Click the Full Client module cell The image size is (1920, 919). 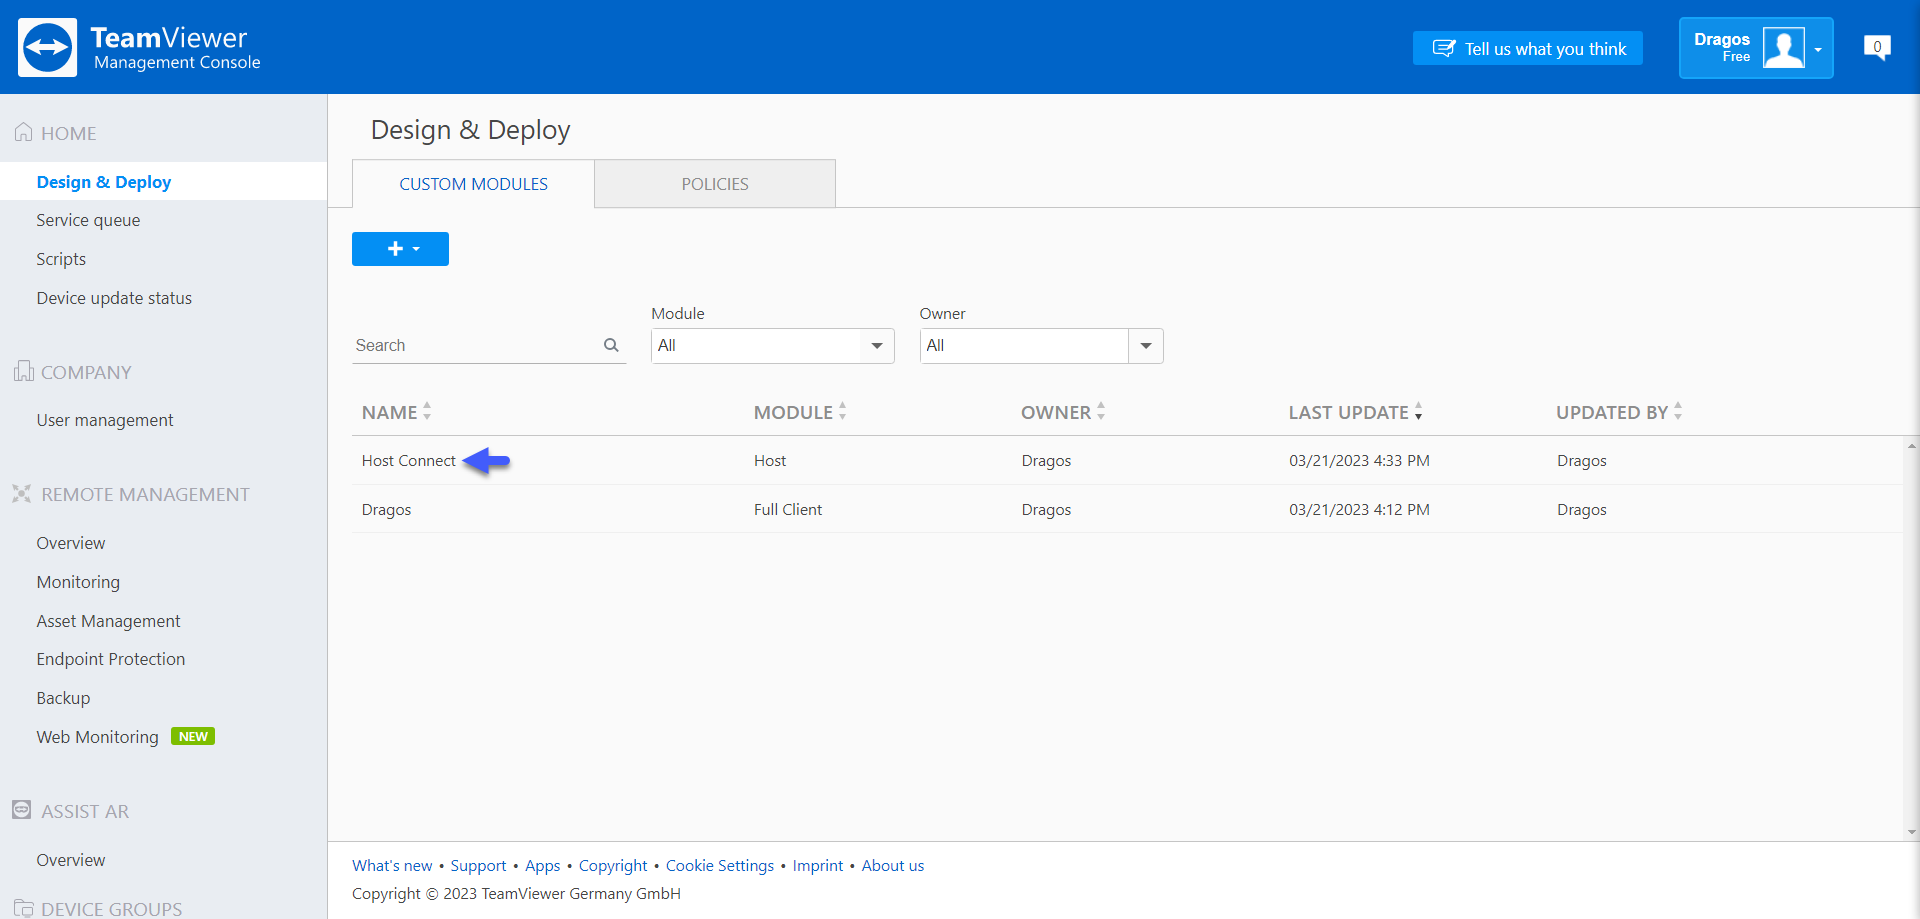tap(788, 510)
